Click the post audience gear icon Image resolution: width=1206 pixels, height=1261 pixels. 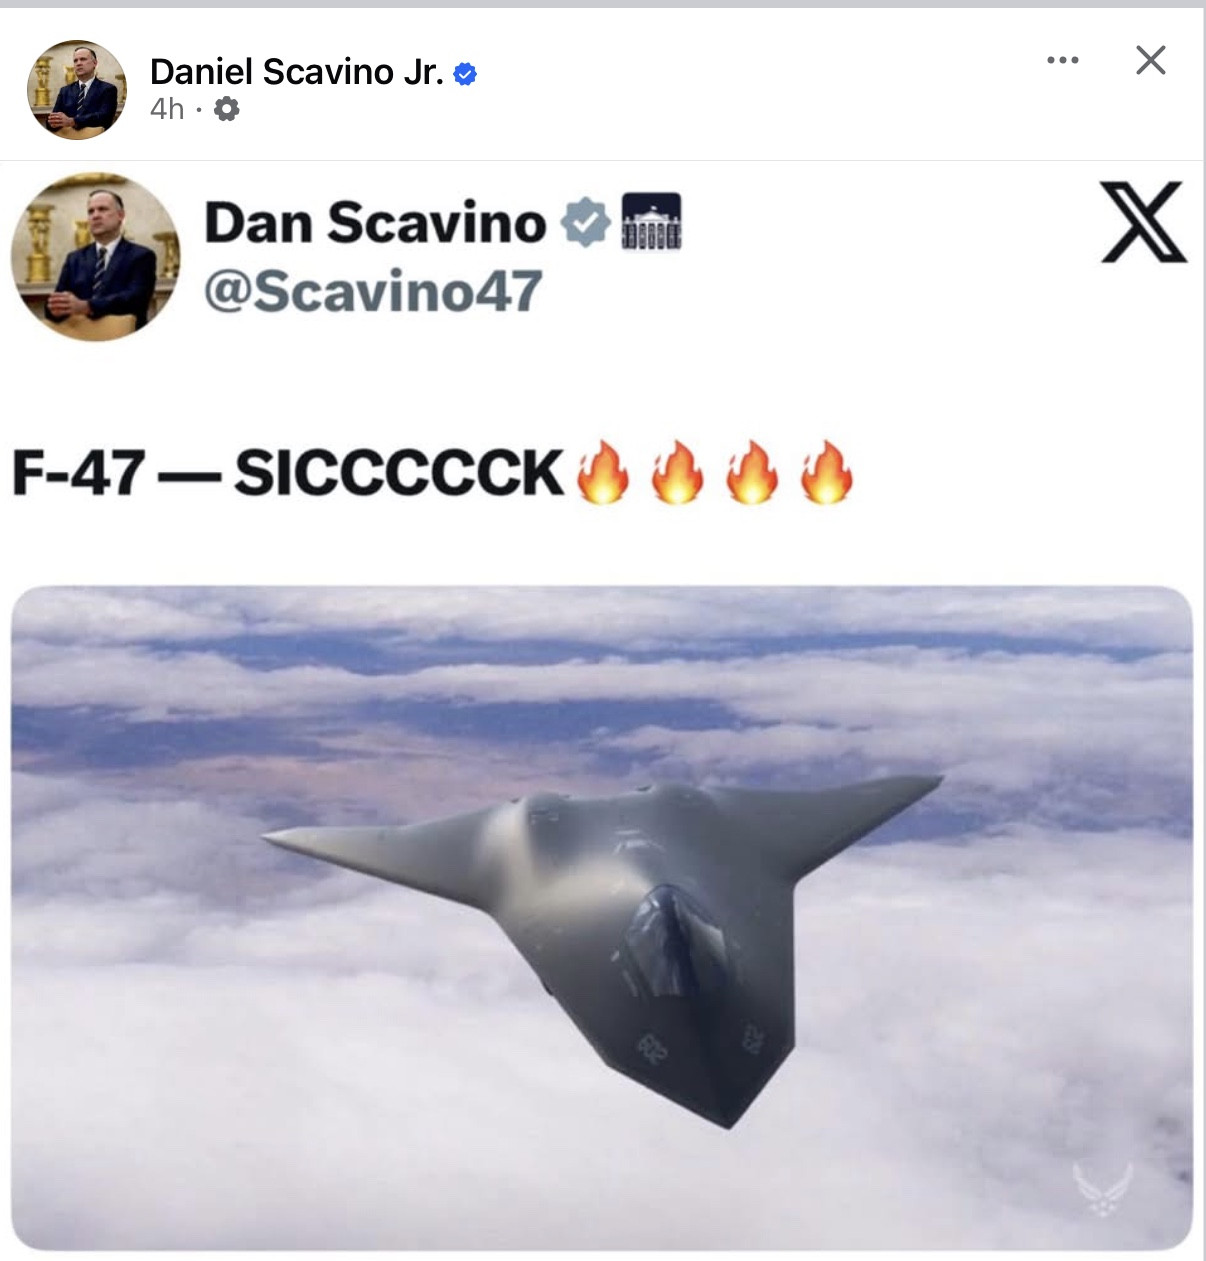pyautogui.click(x=227, y=109)
